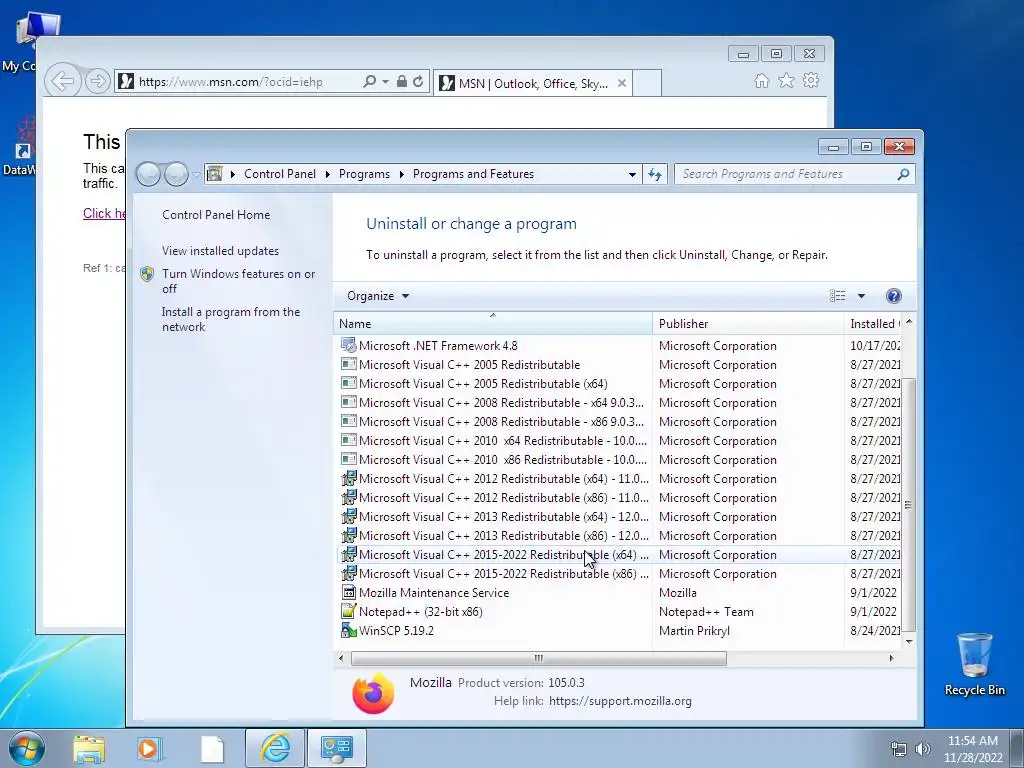The image size is (1024, 768).
Task: Click the Visual C++ 2005 Redistributable (x64) icon
Action: point(349,383)
